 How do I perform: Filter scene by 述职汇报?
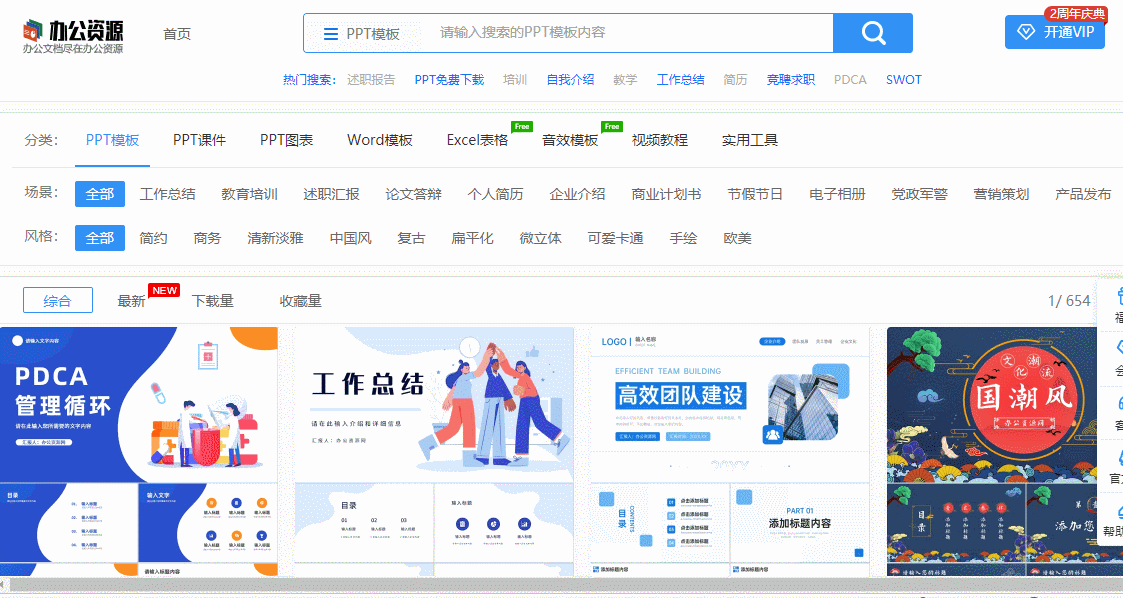pos(332,194)
